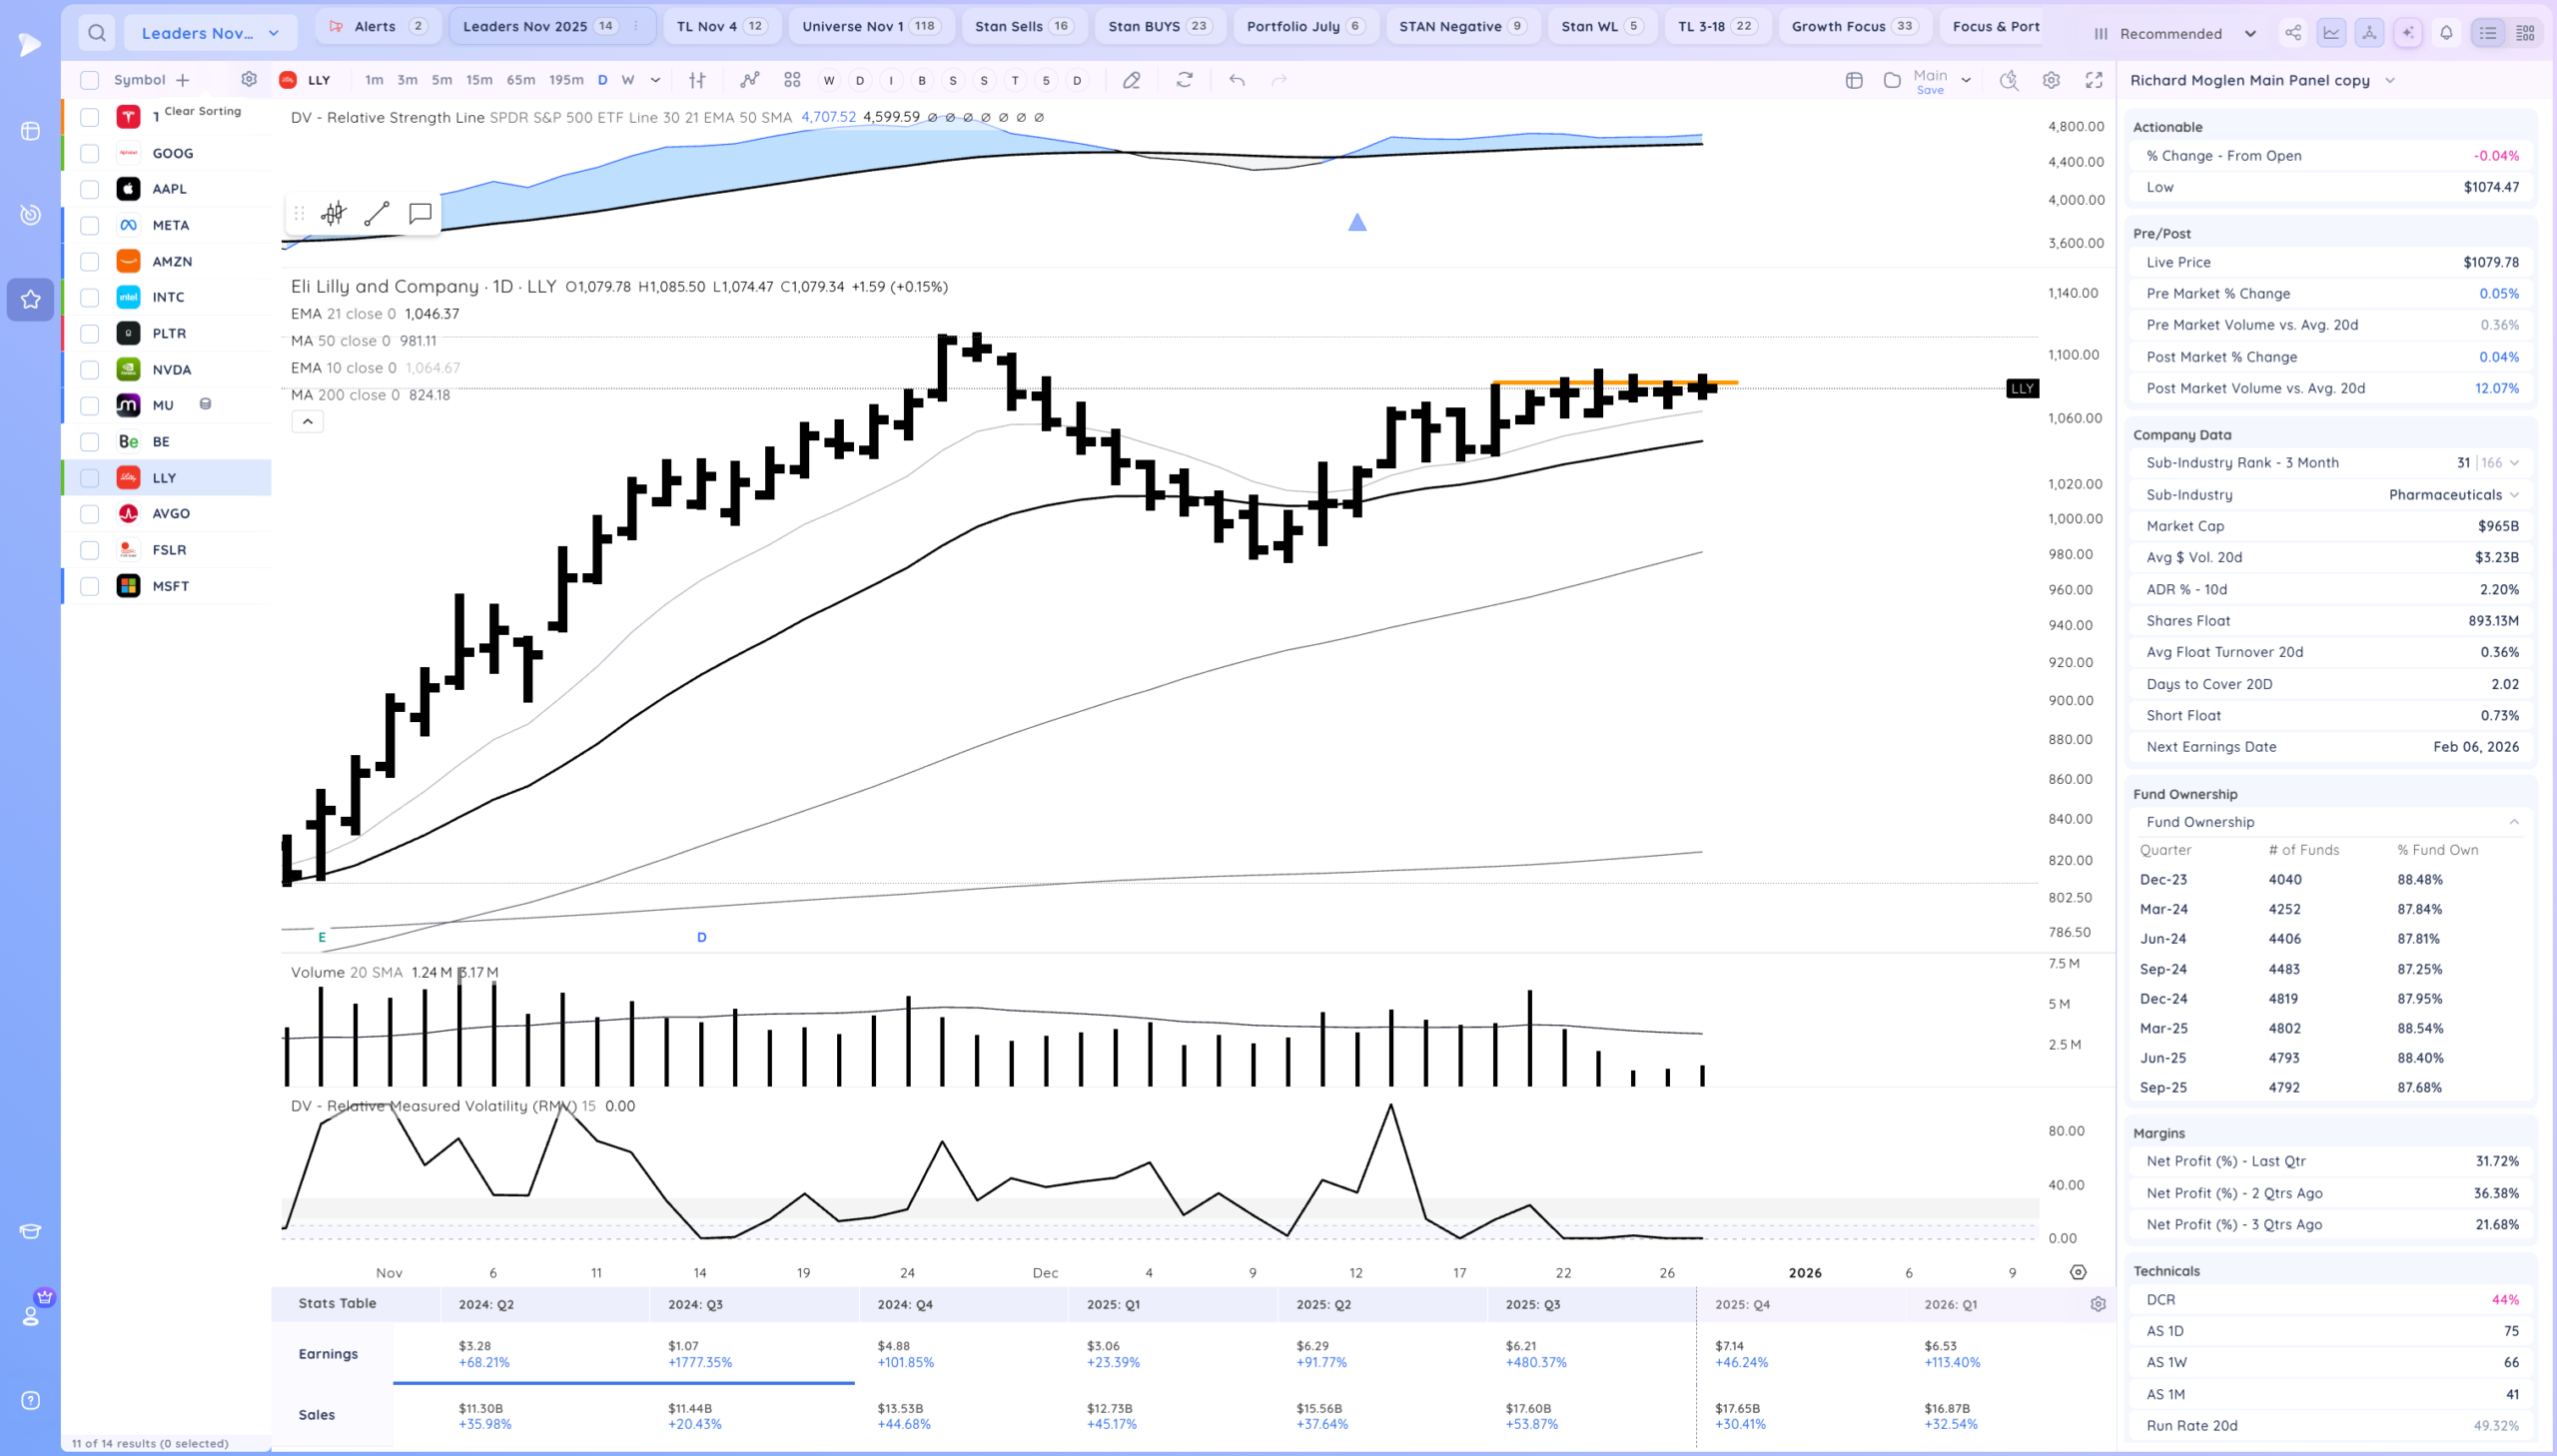
Task: Toggle the select-all Symbol checkbox
Action: [89, 80]
